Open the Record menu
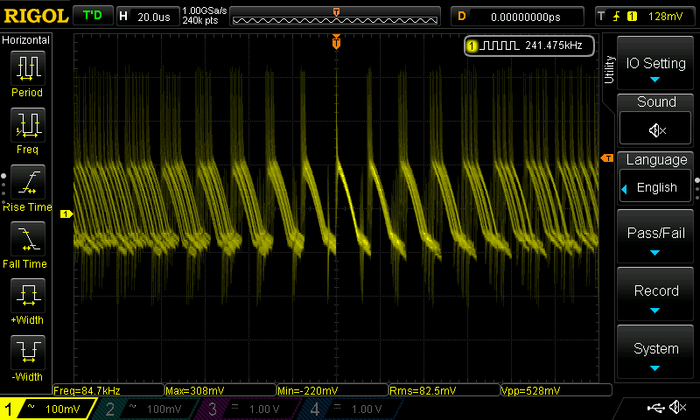700x420 pixels. point(655,297)
